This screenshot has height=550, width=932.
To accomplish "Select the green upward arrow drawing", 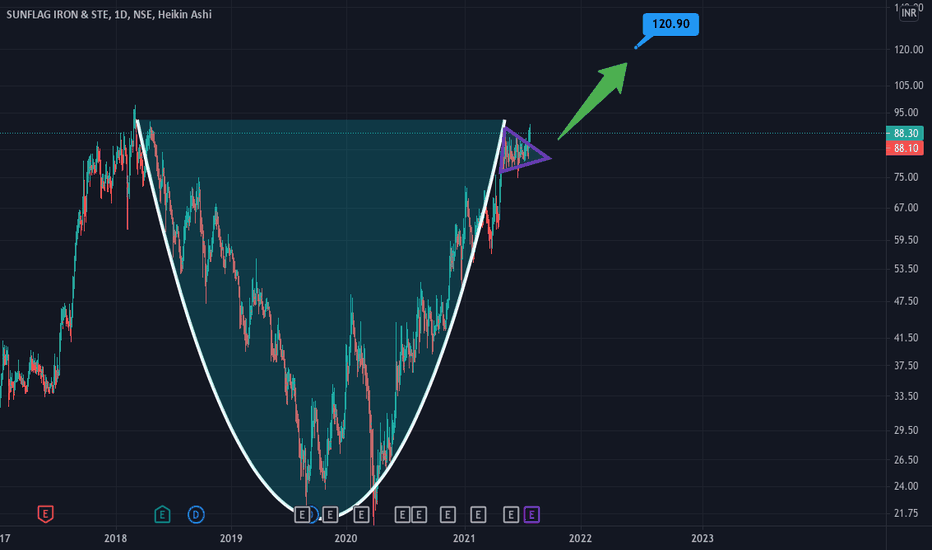I will (x=592, y=101).
